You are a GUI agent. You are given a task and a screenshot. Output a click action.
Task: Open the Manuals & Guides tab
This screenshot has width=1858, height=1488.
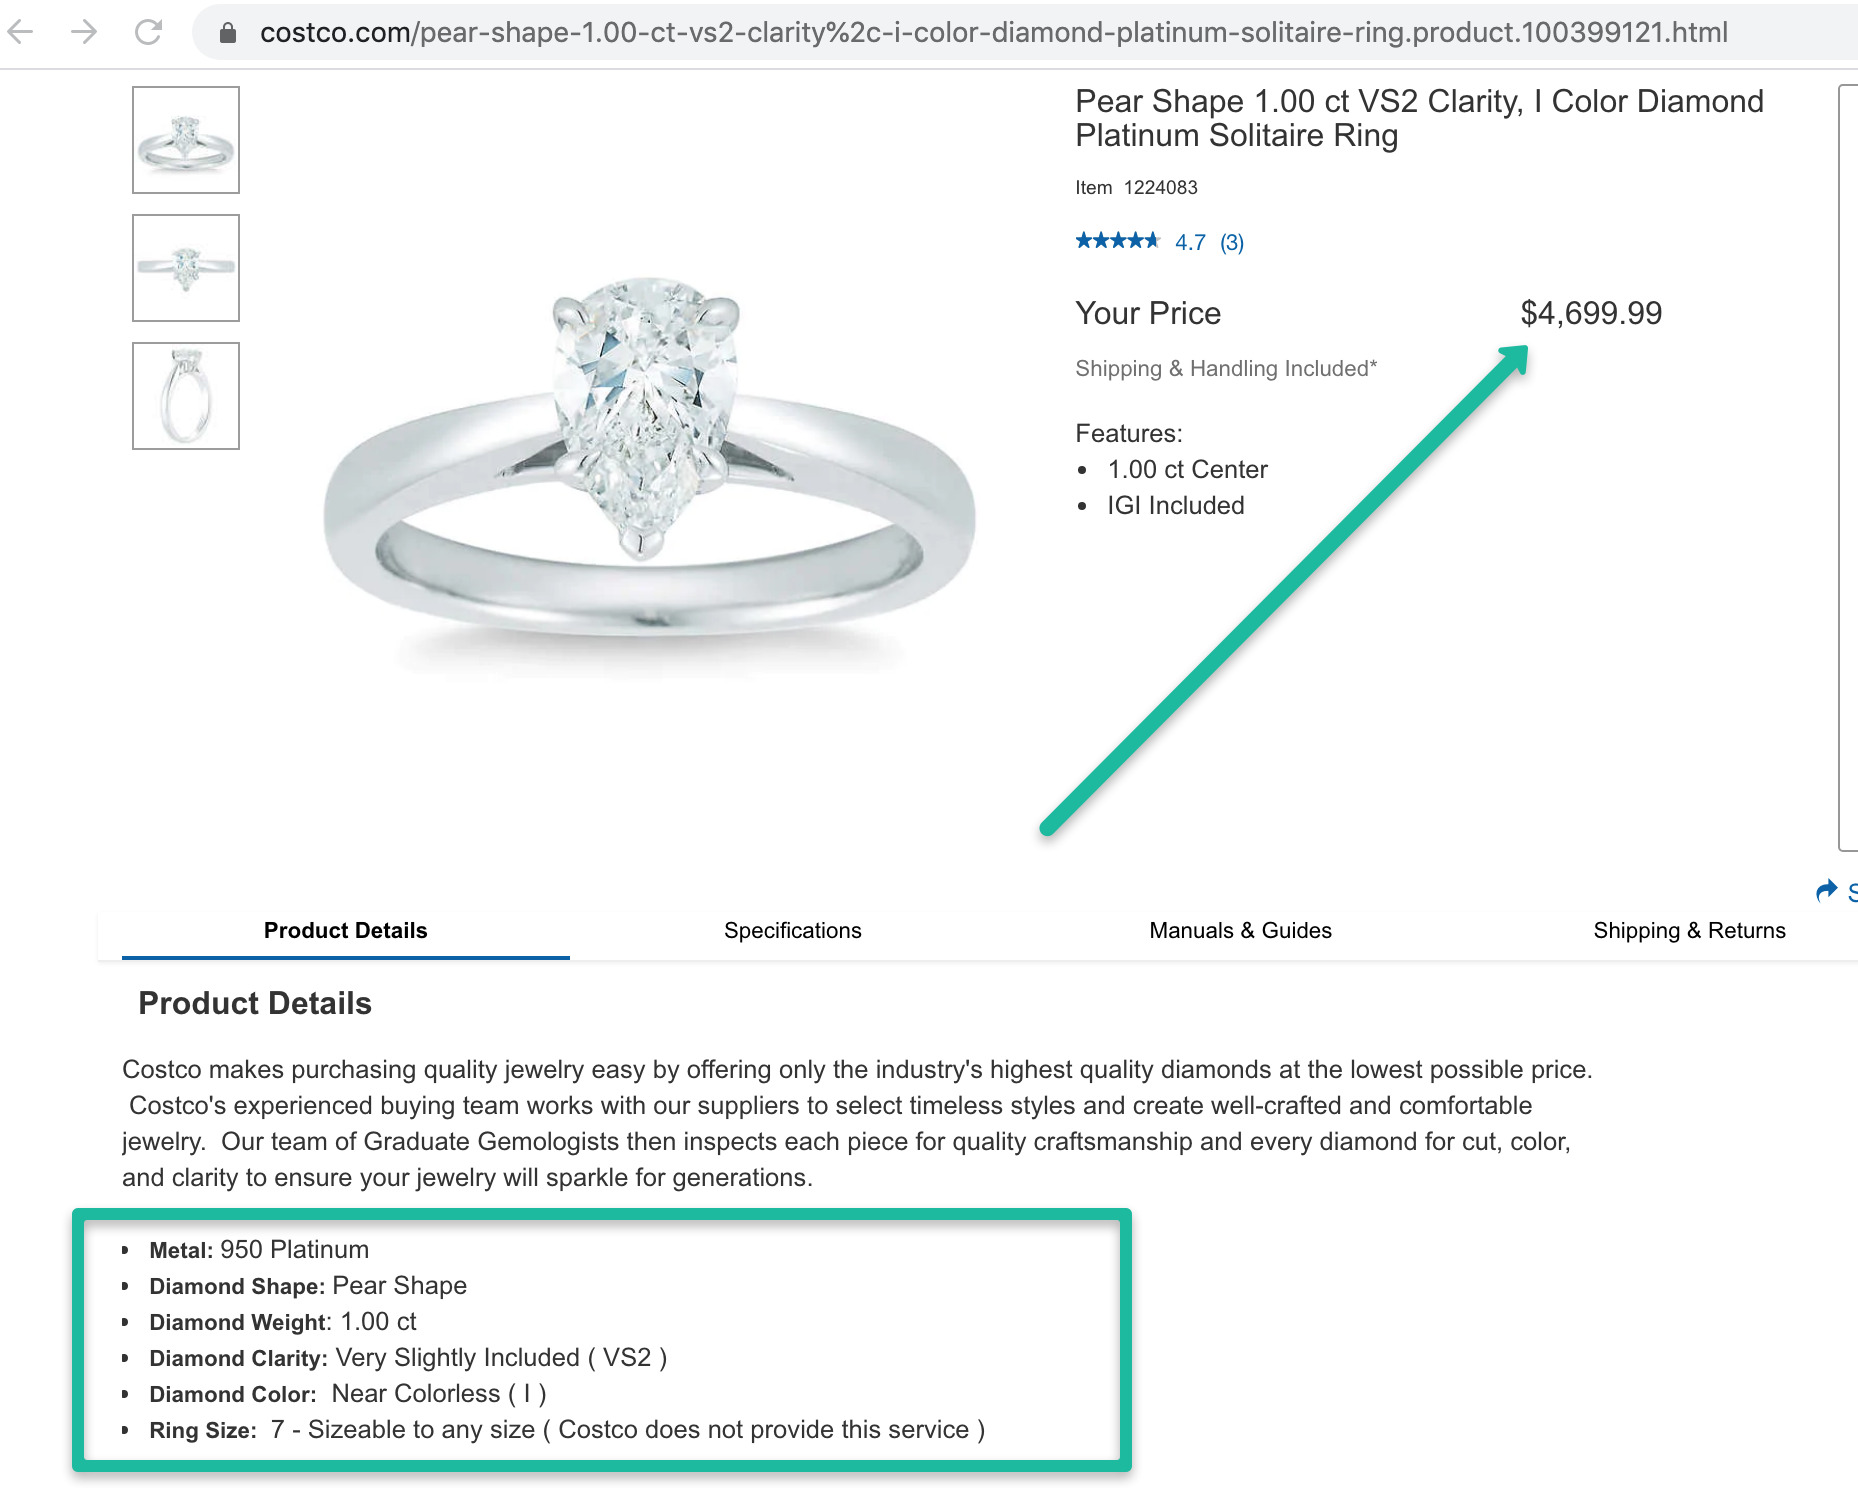tap(1240, 931)
